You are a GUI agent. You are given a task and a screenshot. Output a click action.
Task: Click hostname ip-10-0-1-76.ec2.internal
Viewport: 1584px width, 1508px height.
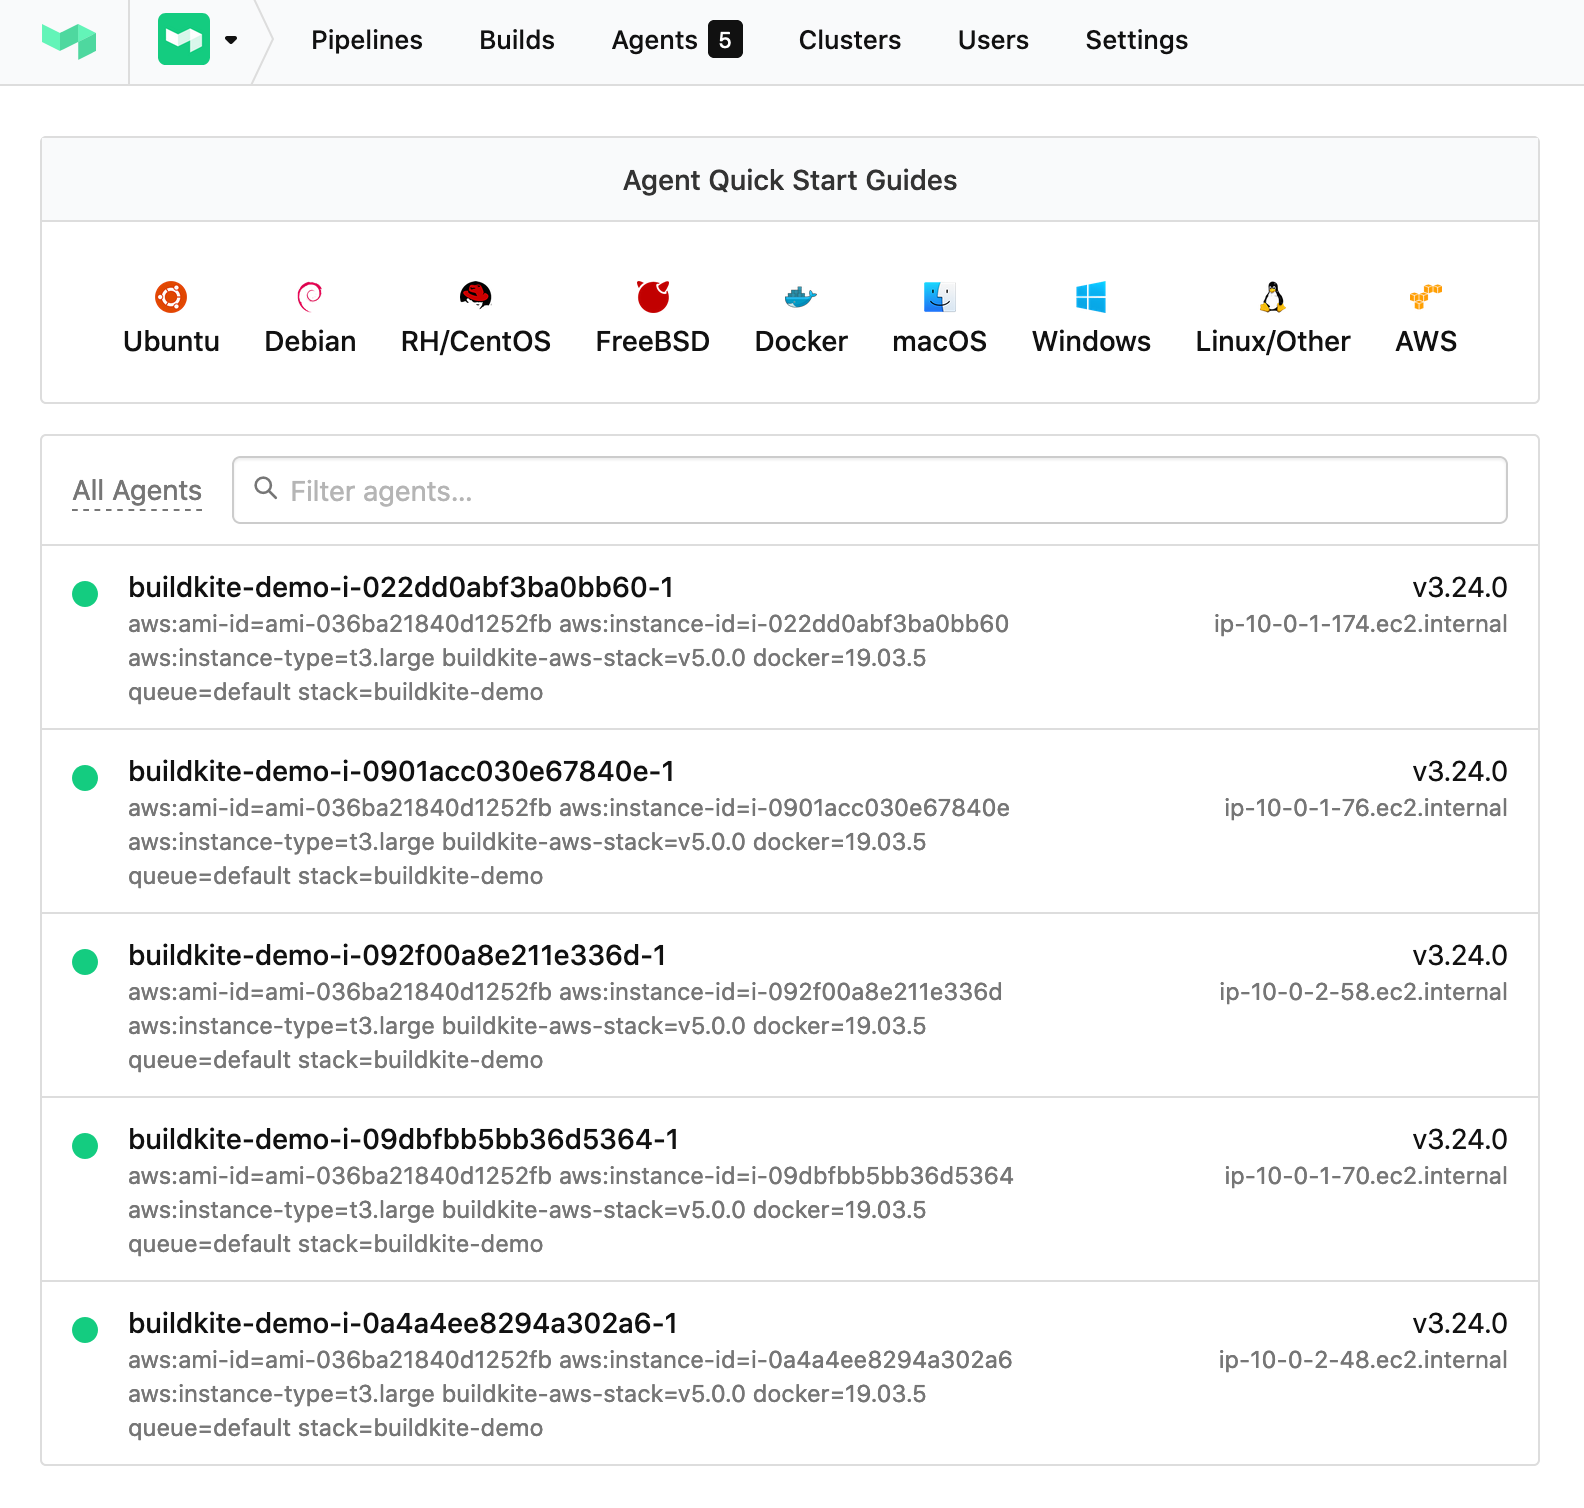coord(1365,808)
